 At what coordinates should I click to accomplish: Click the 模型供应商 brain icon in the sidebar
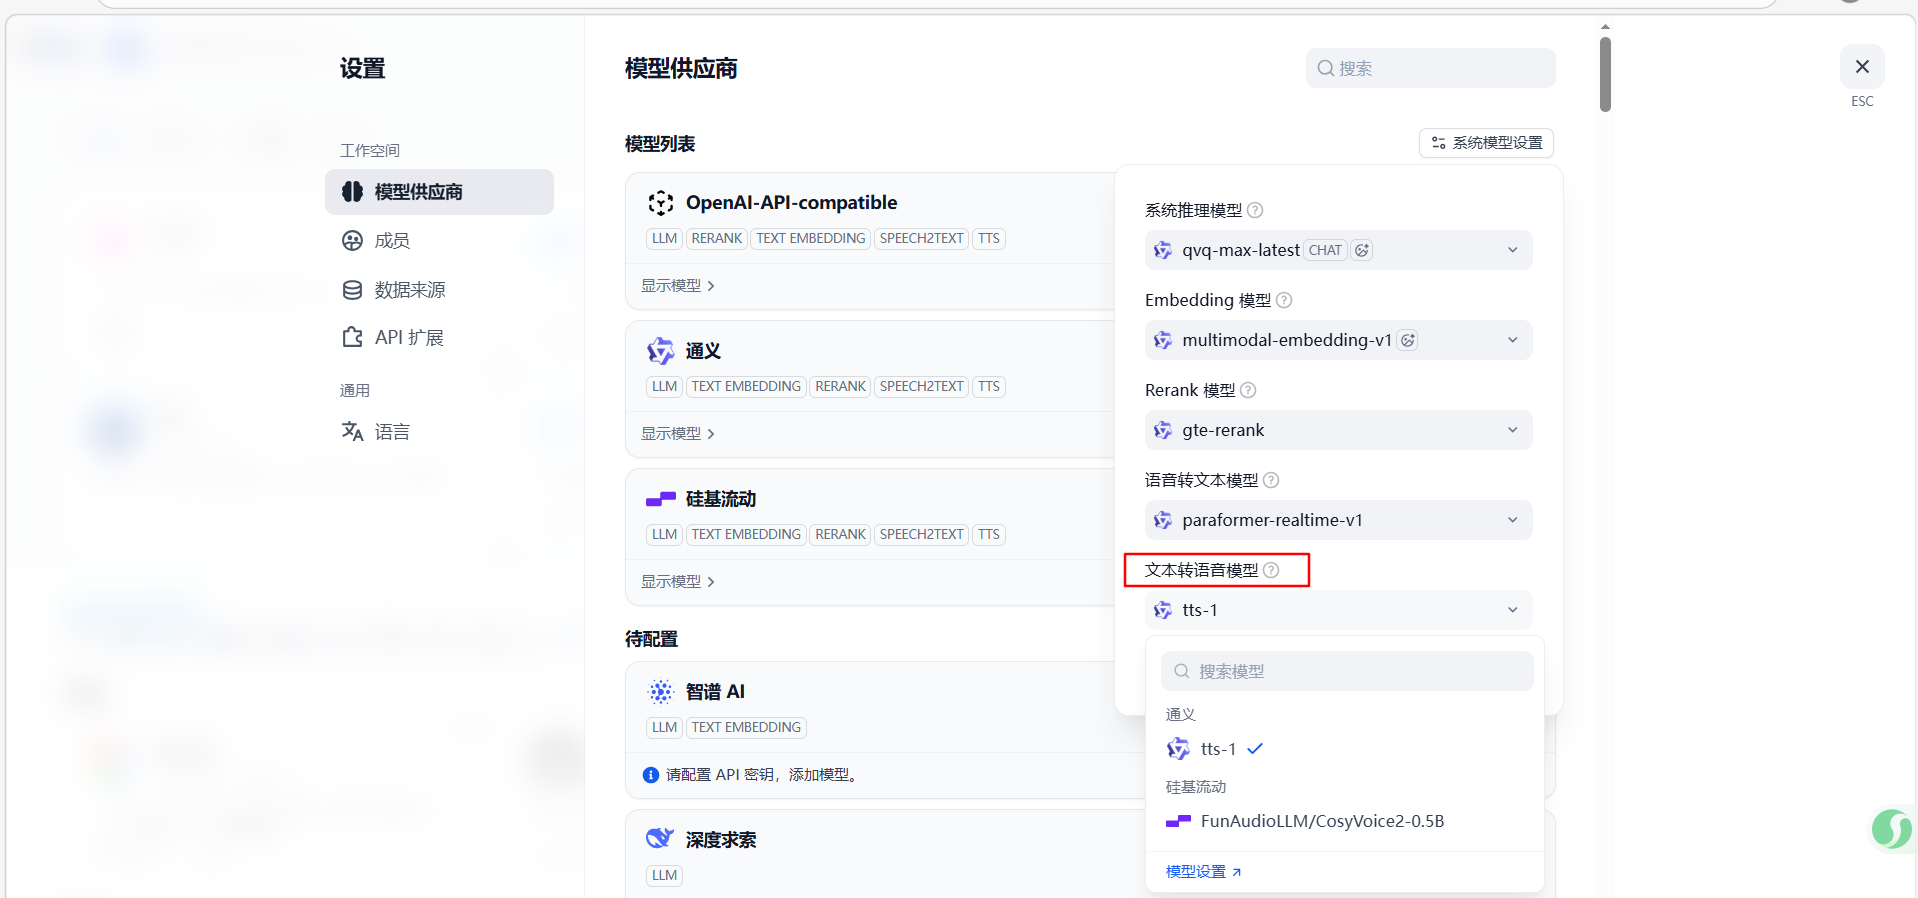pos(352,192)
